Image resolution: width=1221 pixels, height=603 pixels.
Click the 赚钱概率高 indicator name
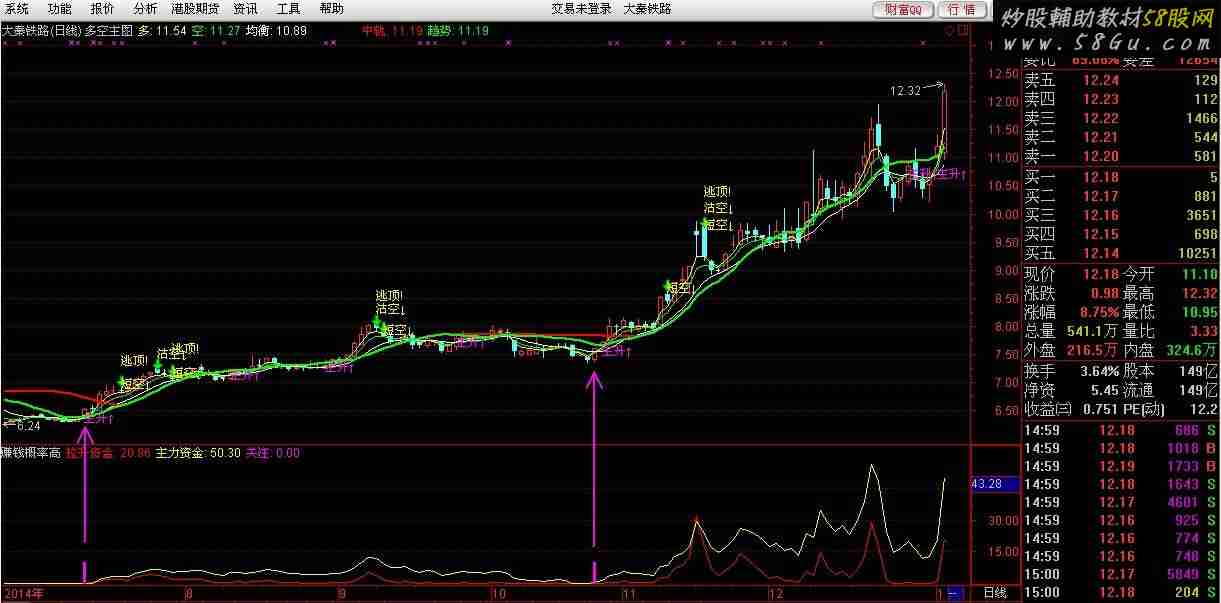[31, 453]
